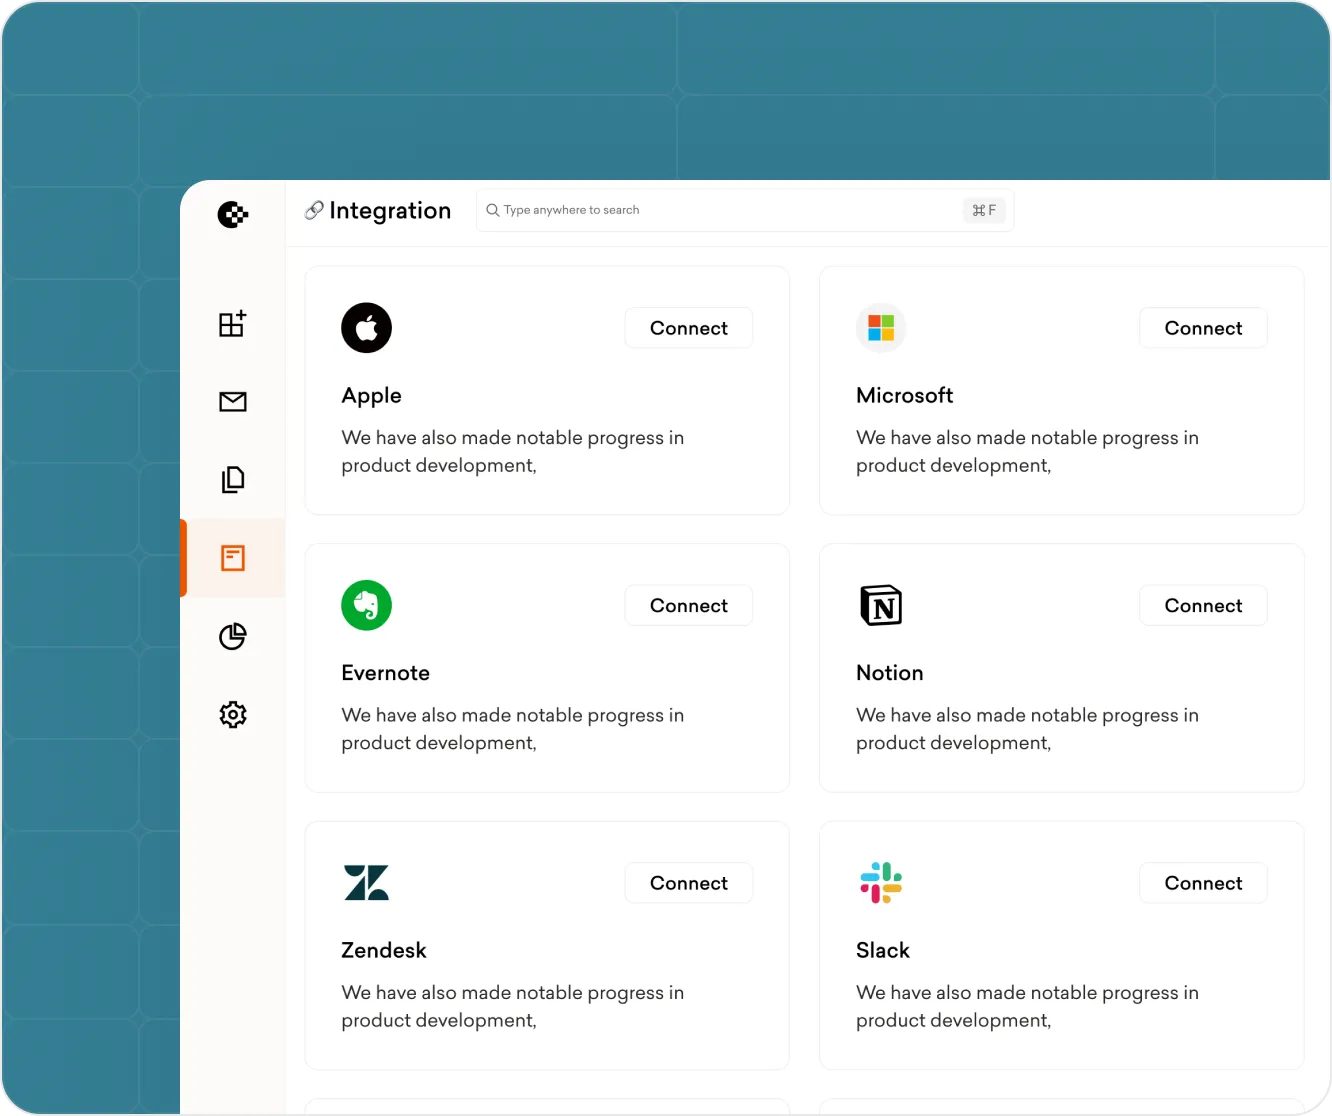1332x1116 pixels.
Task: Click the description text under Microsoft
Action: (x=1027, y=451)
